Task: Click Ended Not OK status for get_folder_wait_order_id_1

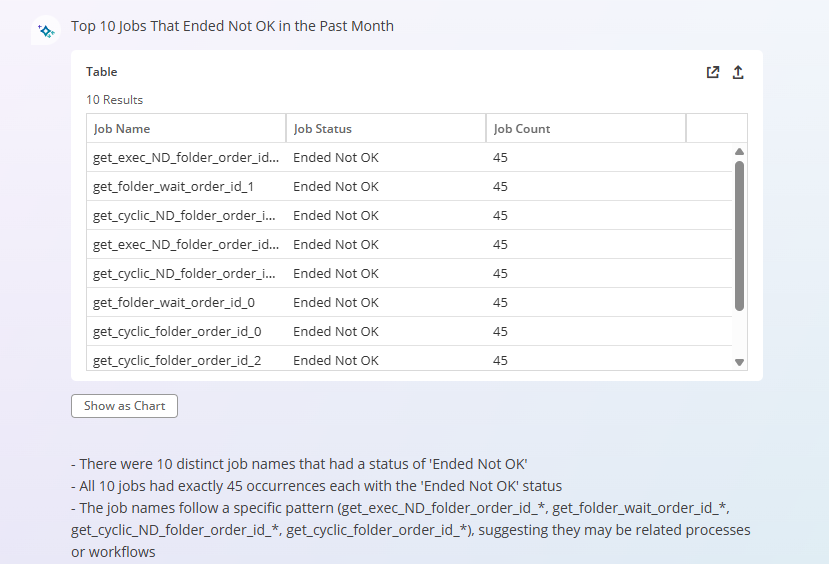Action: pyautogui.click(x=336, y=187)
